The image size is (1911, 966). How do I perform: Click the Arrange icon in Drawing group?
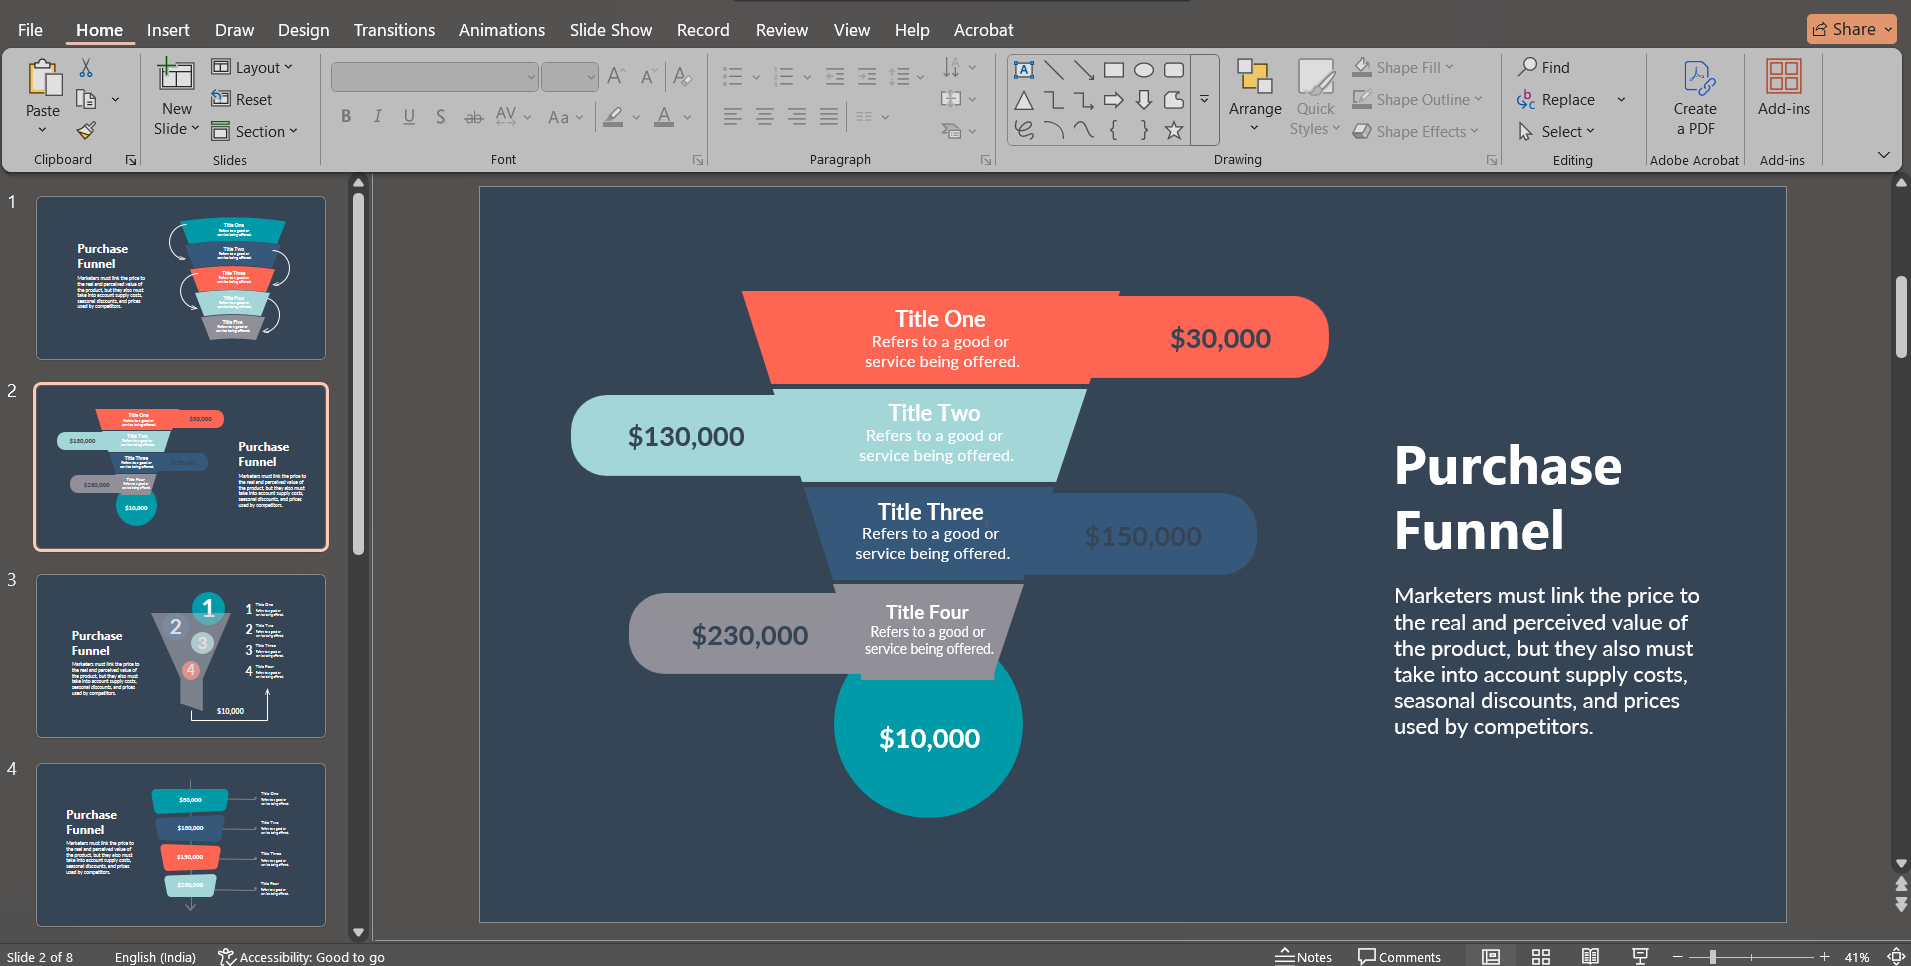click(1253, 88)
